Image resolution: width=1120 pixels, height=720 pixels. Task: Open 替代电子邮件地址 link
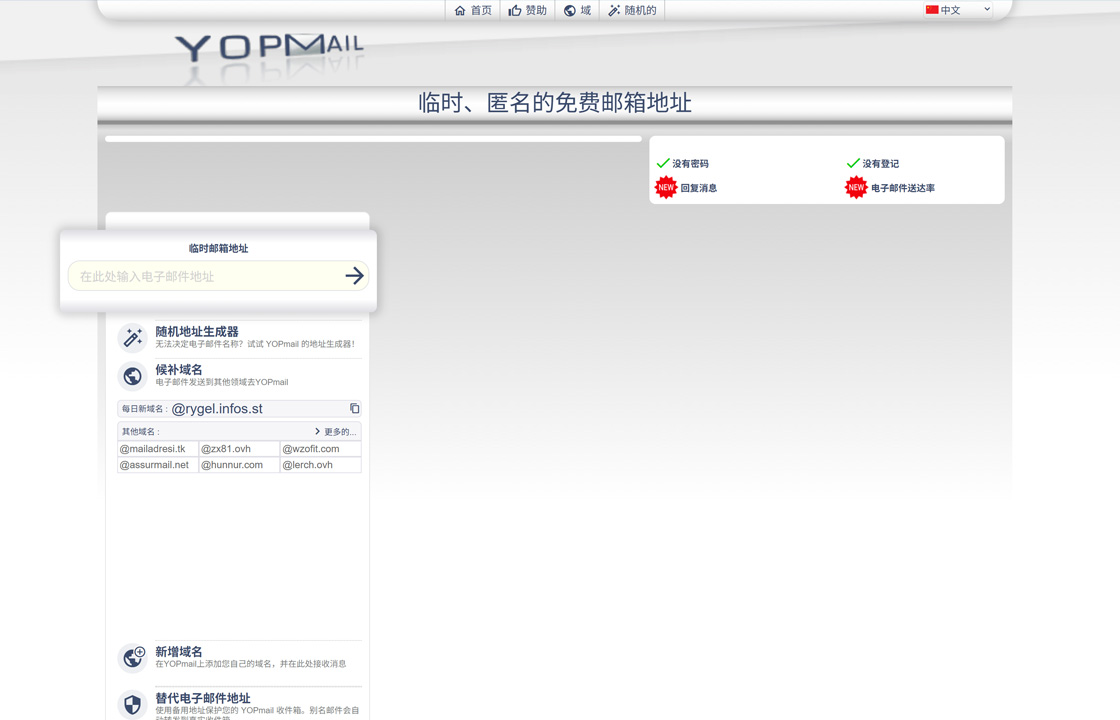click(x=203, y=698)
